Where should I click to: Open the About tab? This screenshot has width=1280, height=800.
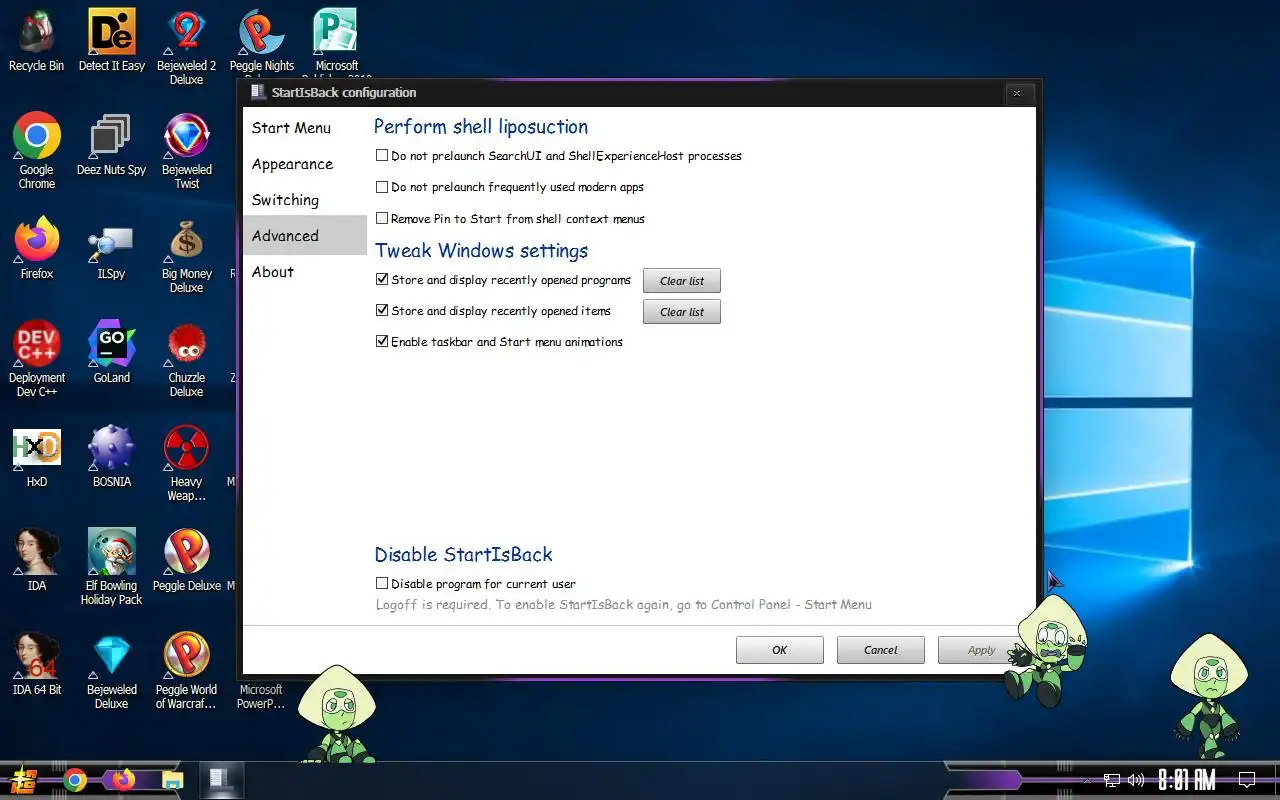point(305,272)
